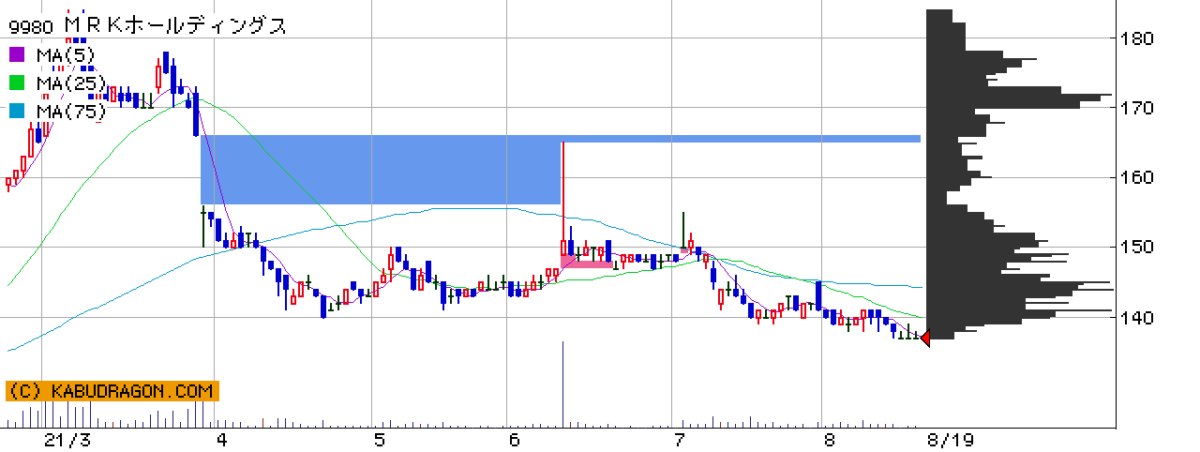The width and height of the screenshot is (1200, 452).
Task: Click the stock title 9980 MRKホールディングス
Action: [147, 26]
